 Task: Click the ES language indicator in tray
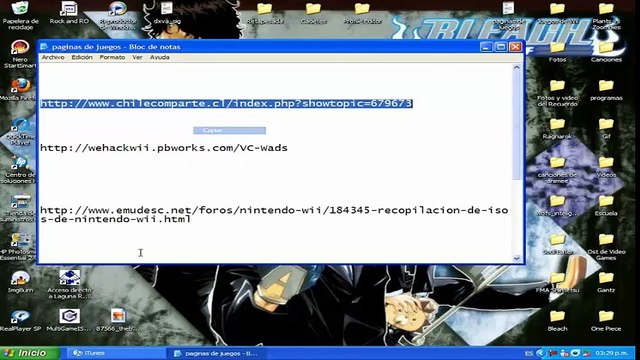[x=529, y=353]
